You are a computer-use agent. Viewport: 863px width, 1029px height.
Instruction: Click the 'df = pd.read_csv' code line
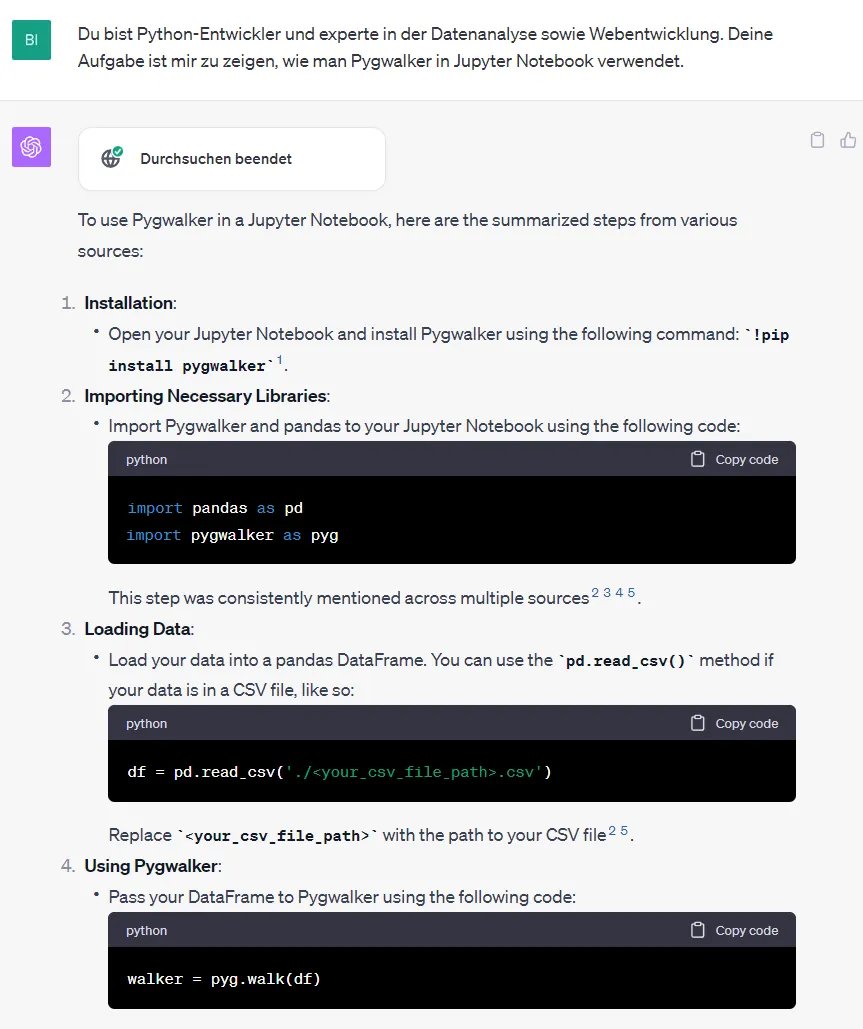(x=339, y=772)
